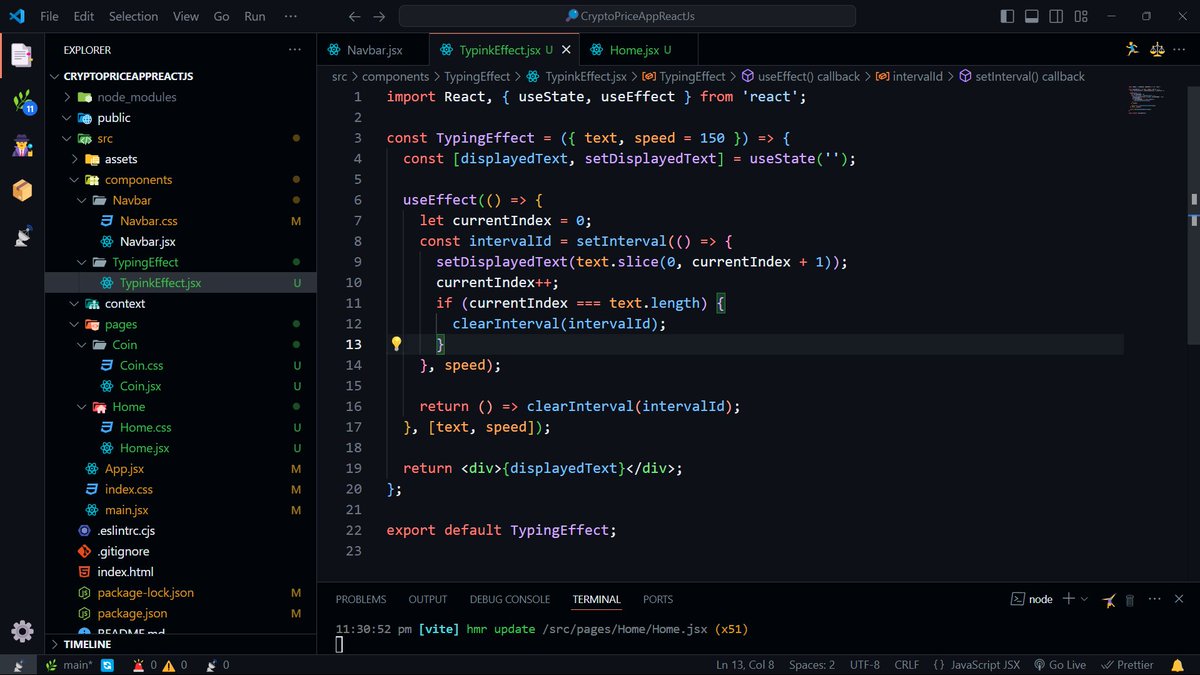Toggle the primary side bar layout icon
The height and width of the screenshot is (675, 1200).
pos(1007,16)
